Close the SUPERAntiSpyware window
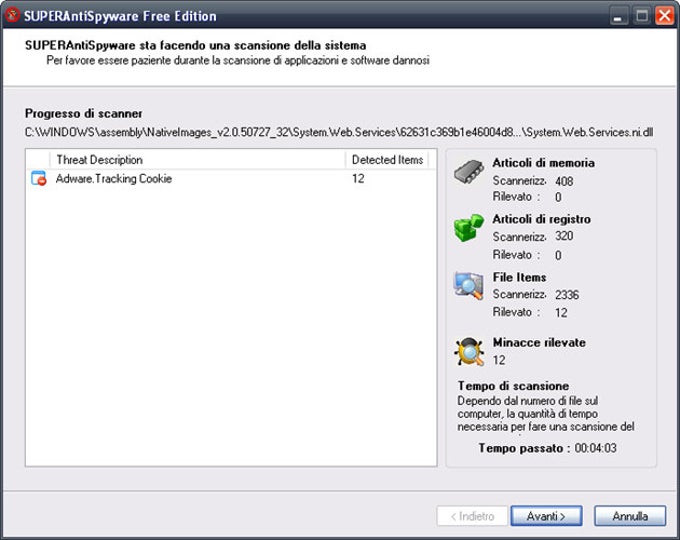 [x=665, y=16]
